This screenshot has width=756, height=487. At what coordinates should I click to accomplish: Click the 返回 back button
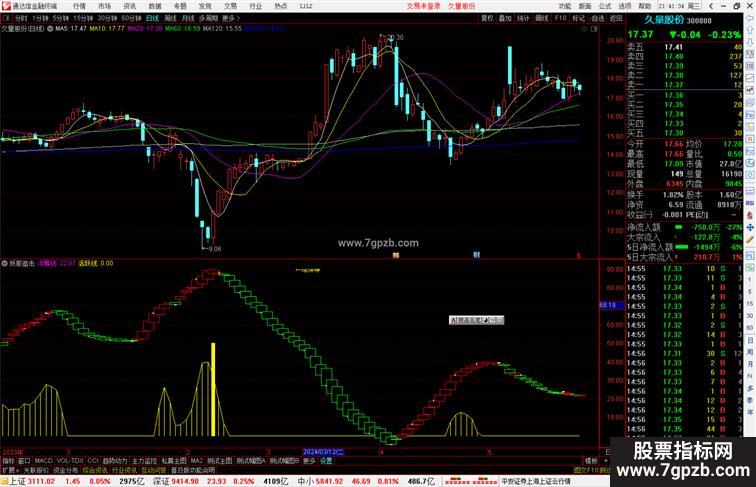pyautogui.click(x=616, y=18)
